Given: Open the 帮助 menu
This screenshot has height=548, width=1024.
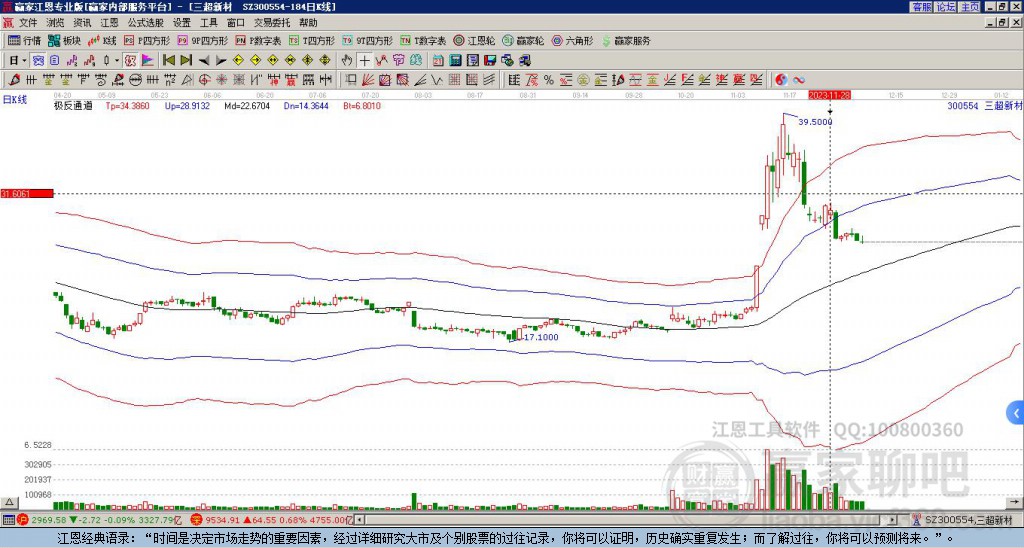Looking at the screenshot, I should 308,23.
